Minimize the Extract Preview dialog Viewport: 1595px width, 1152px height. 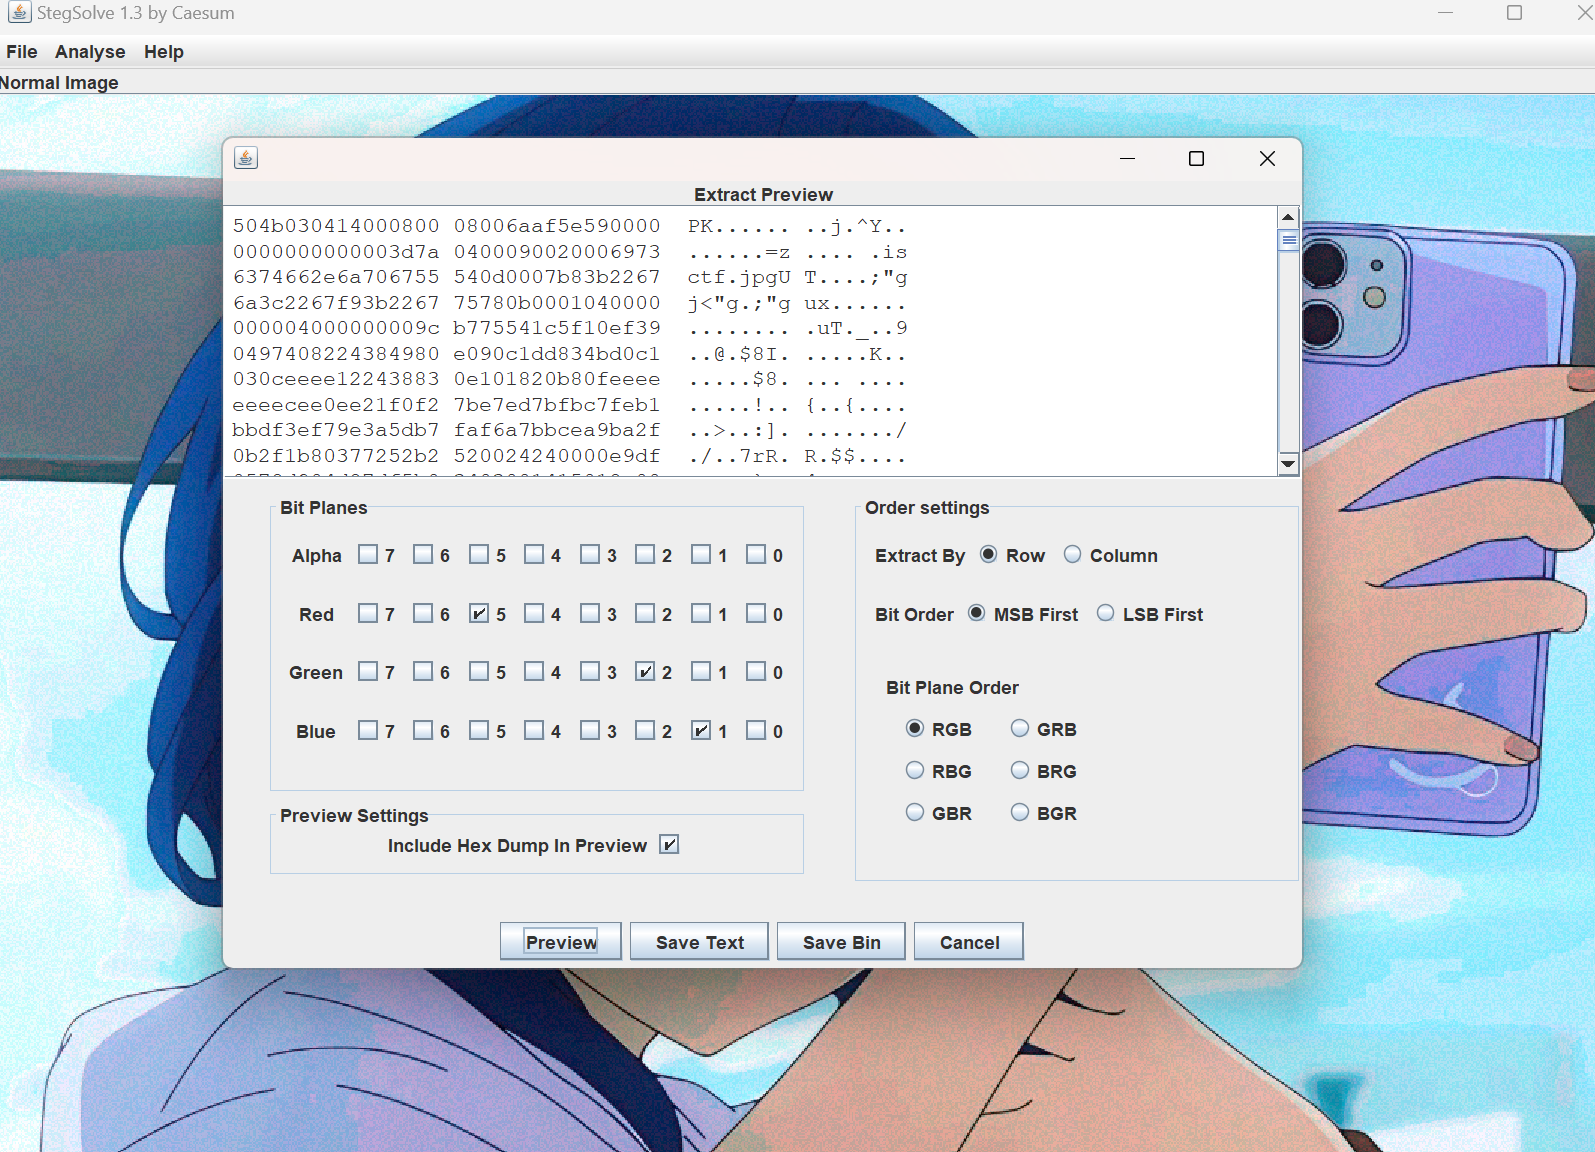1127,158
